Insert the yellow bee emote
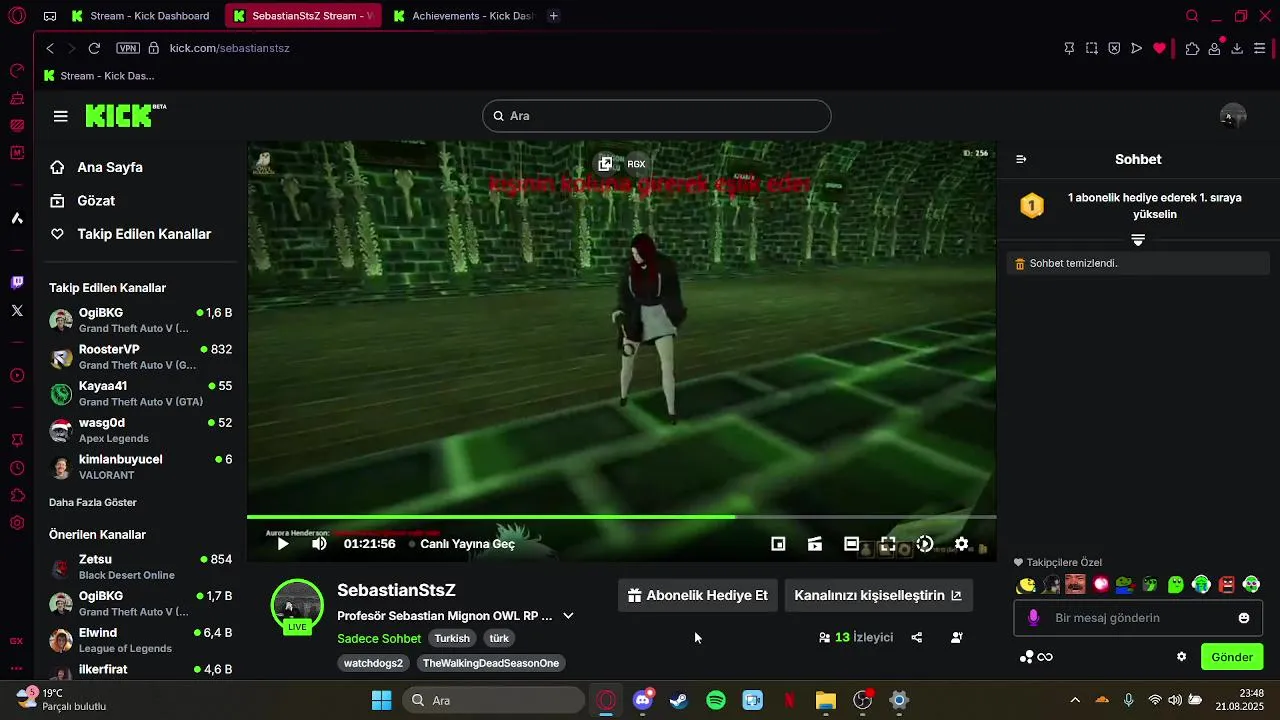 point(1026,584)
